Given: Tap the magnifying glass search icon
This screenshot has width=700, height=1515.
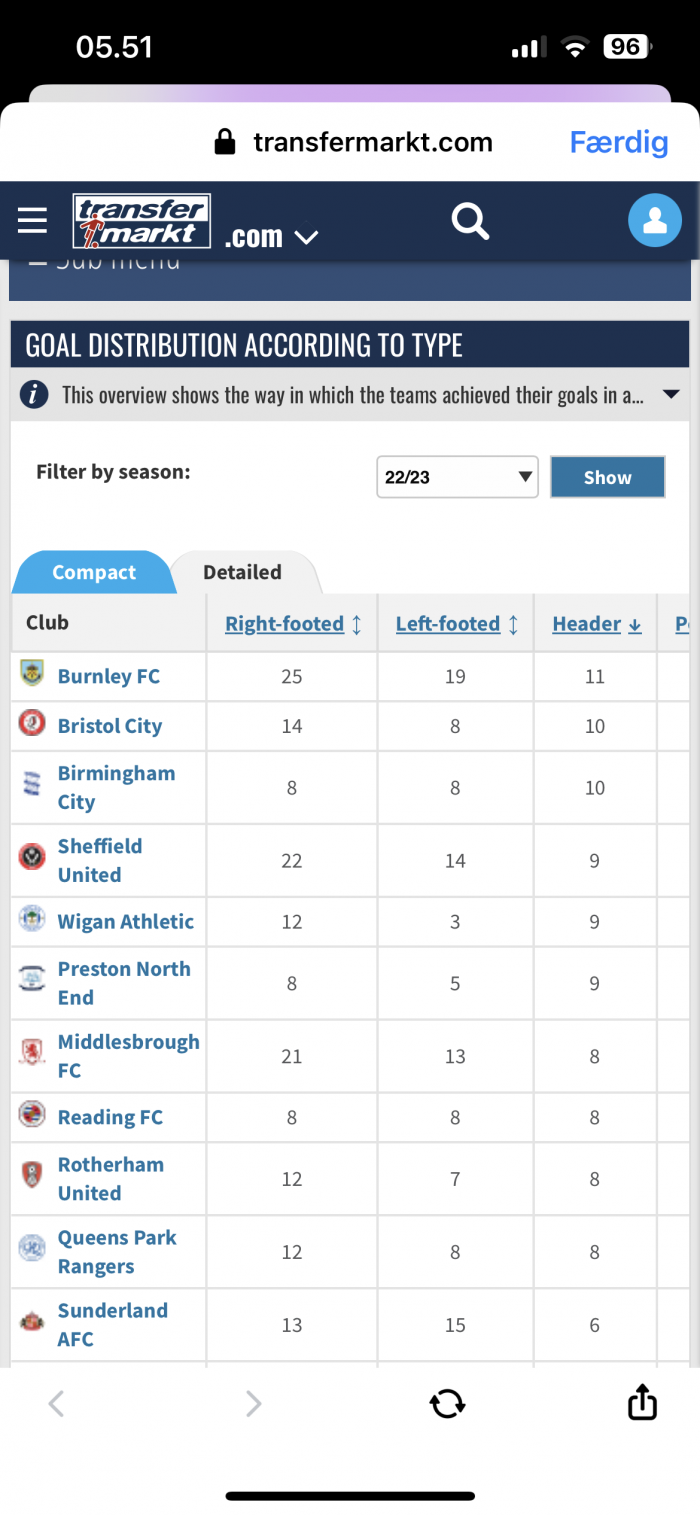Looking at the screenshot, I should coord(470,220).
